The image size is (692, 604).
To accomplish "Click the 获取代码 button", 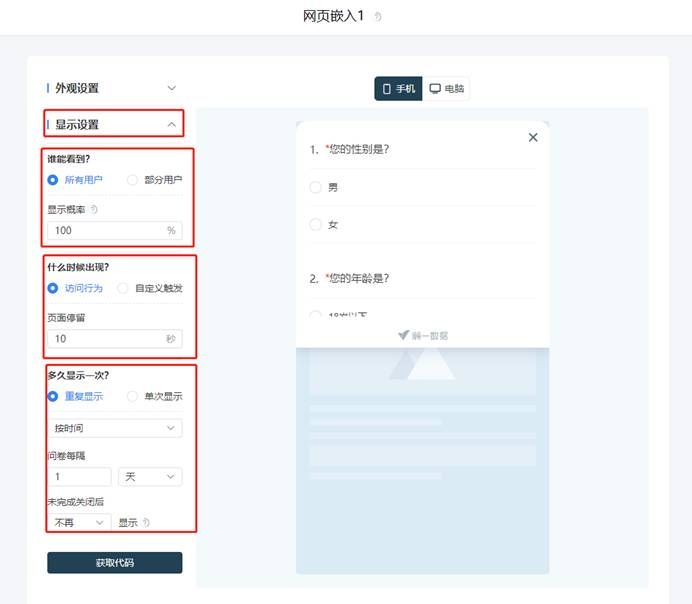I will point(115,563).
